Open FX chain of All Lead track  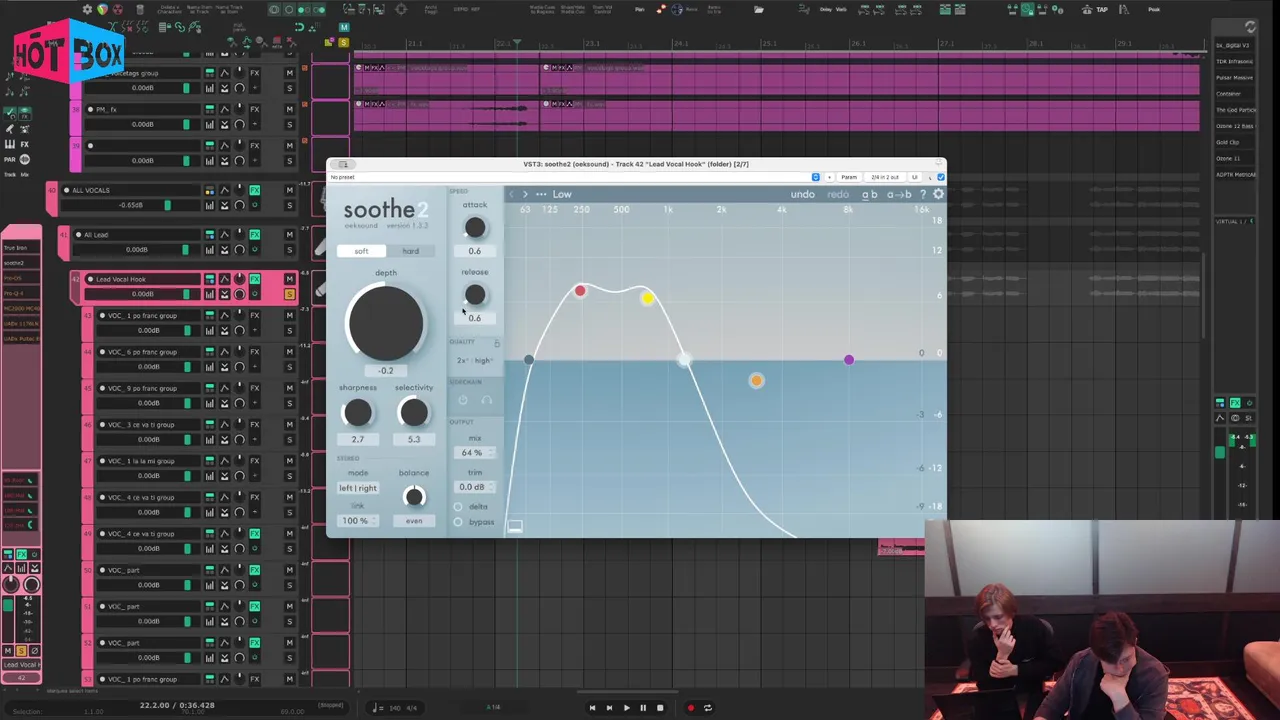254,235
